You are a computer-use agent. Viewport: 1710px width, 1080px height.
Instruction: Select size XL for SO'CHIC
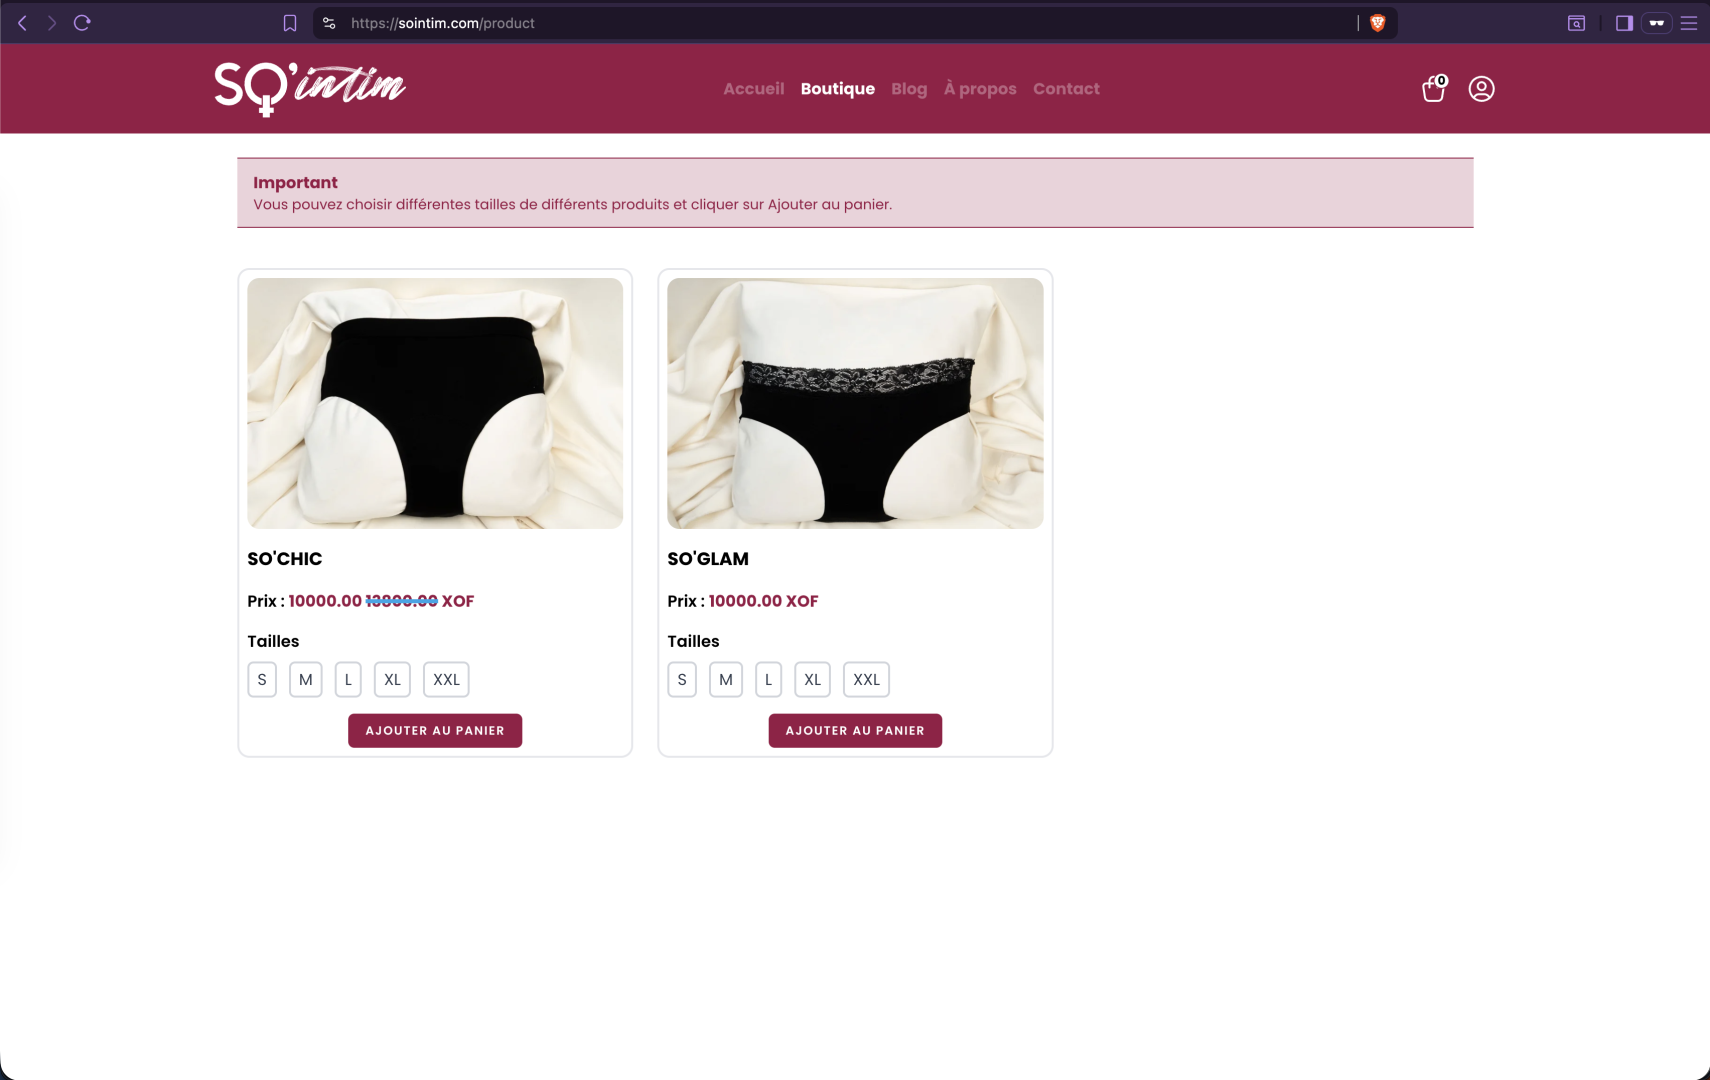(392, 680)
